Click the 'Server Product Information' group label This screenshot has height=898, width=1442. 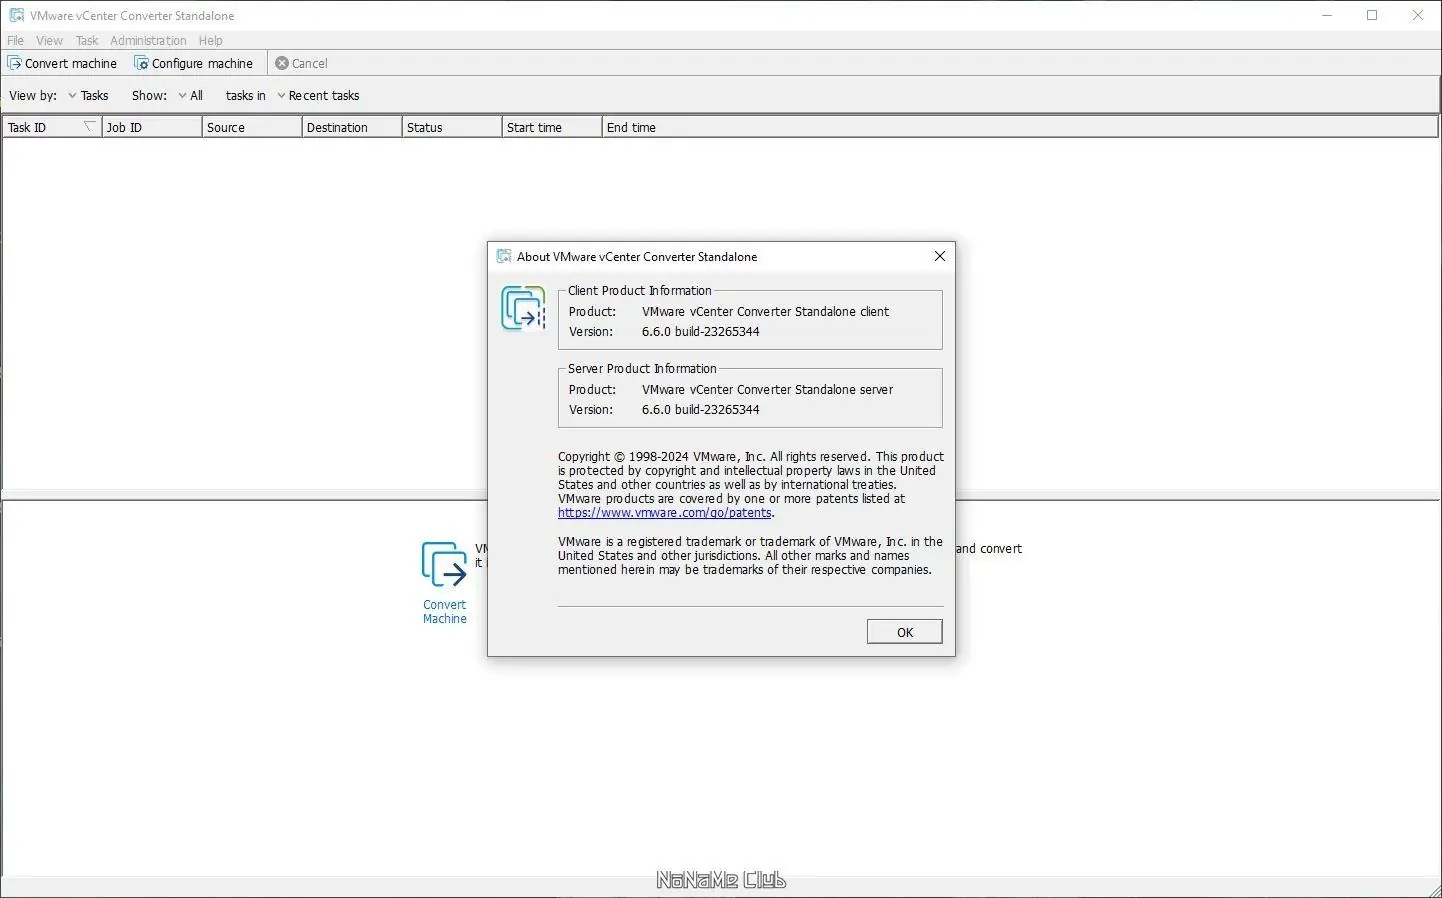(x=642, y=368)
